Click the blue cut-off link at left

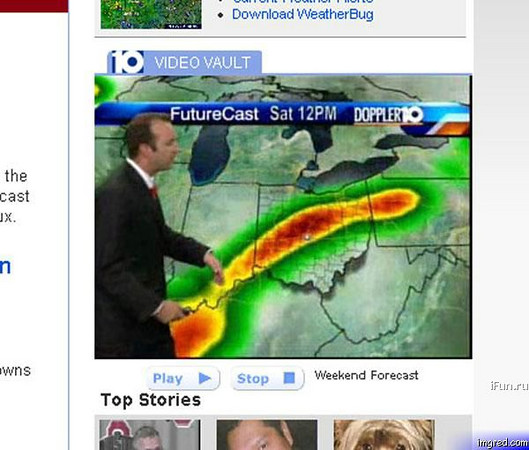click(x=5, y=266)
